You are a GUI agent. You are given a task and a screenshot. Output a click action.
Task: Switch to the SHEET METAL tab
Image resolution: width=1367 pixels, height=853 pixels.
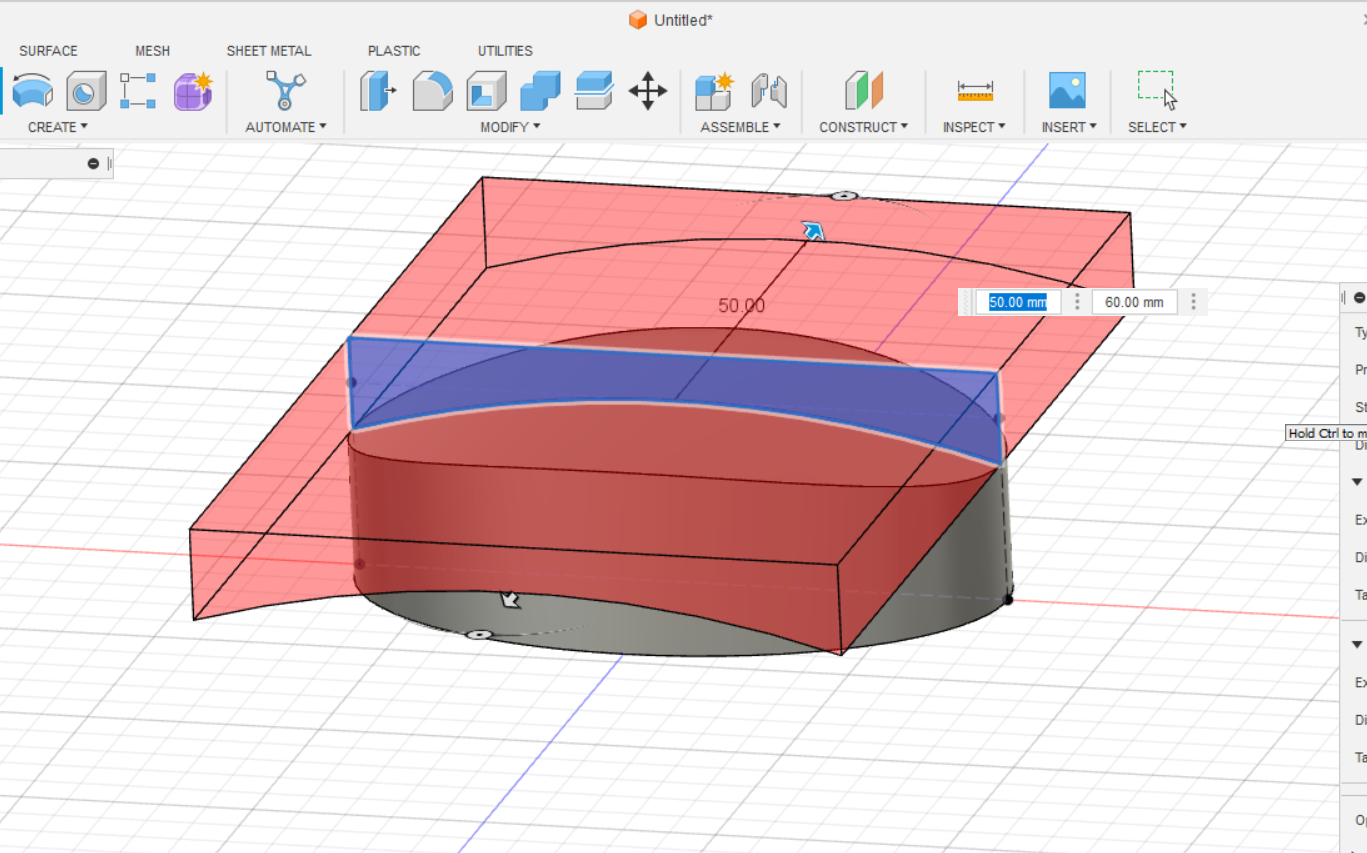[269, 51]
